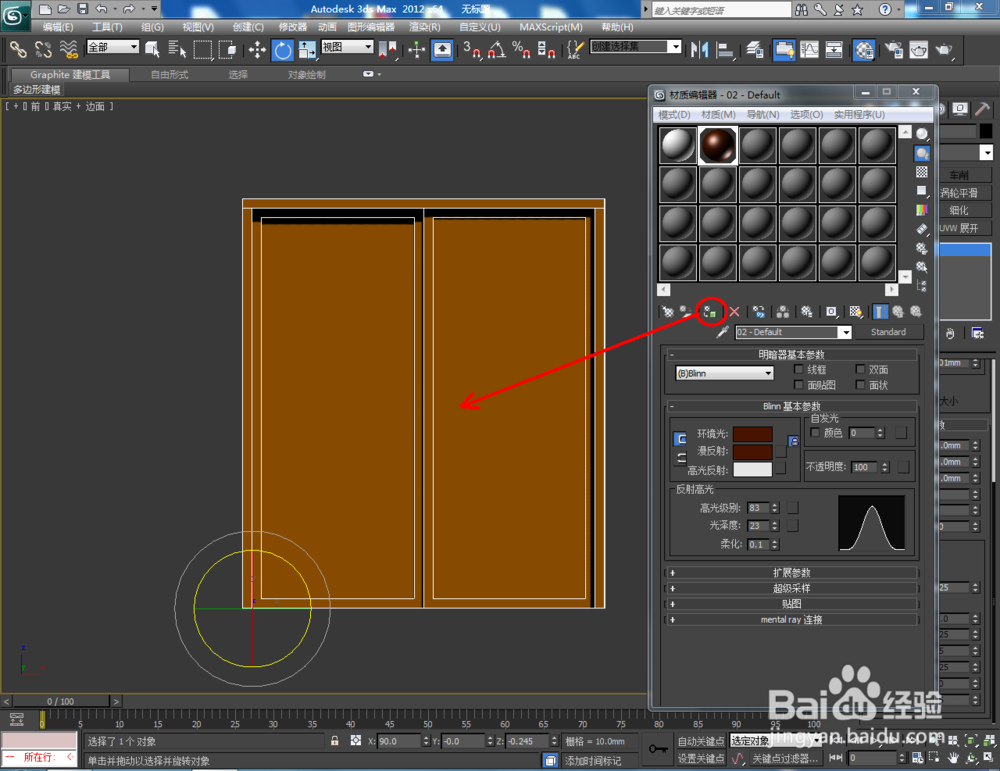The image size is (1000, 771).
Task: Click Assign Material to Selection icon
Action: click(x=710, y=312)
